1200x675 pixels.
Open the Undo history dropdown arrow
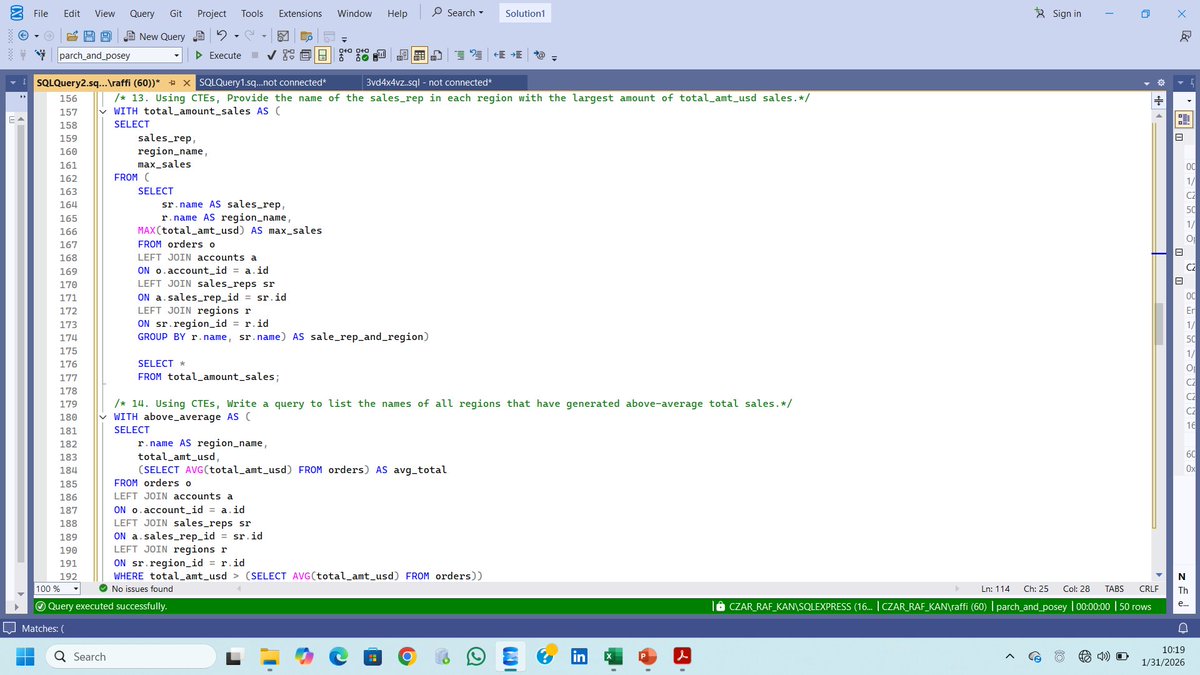(236, 36)
